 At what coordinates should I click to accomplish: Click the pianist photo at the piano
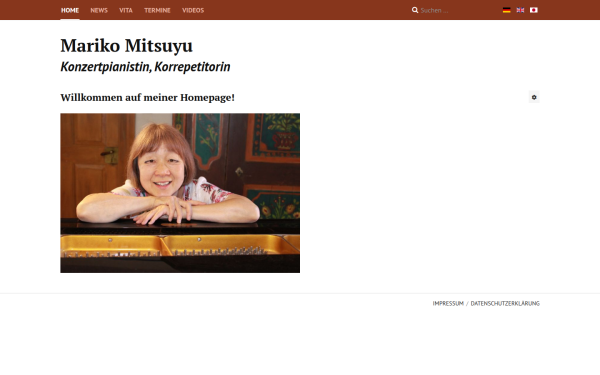180,193
